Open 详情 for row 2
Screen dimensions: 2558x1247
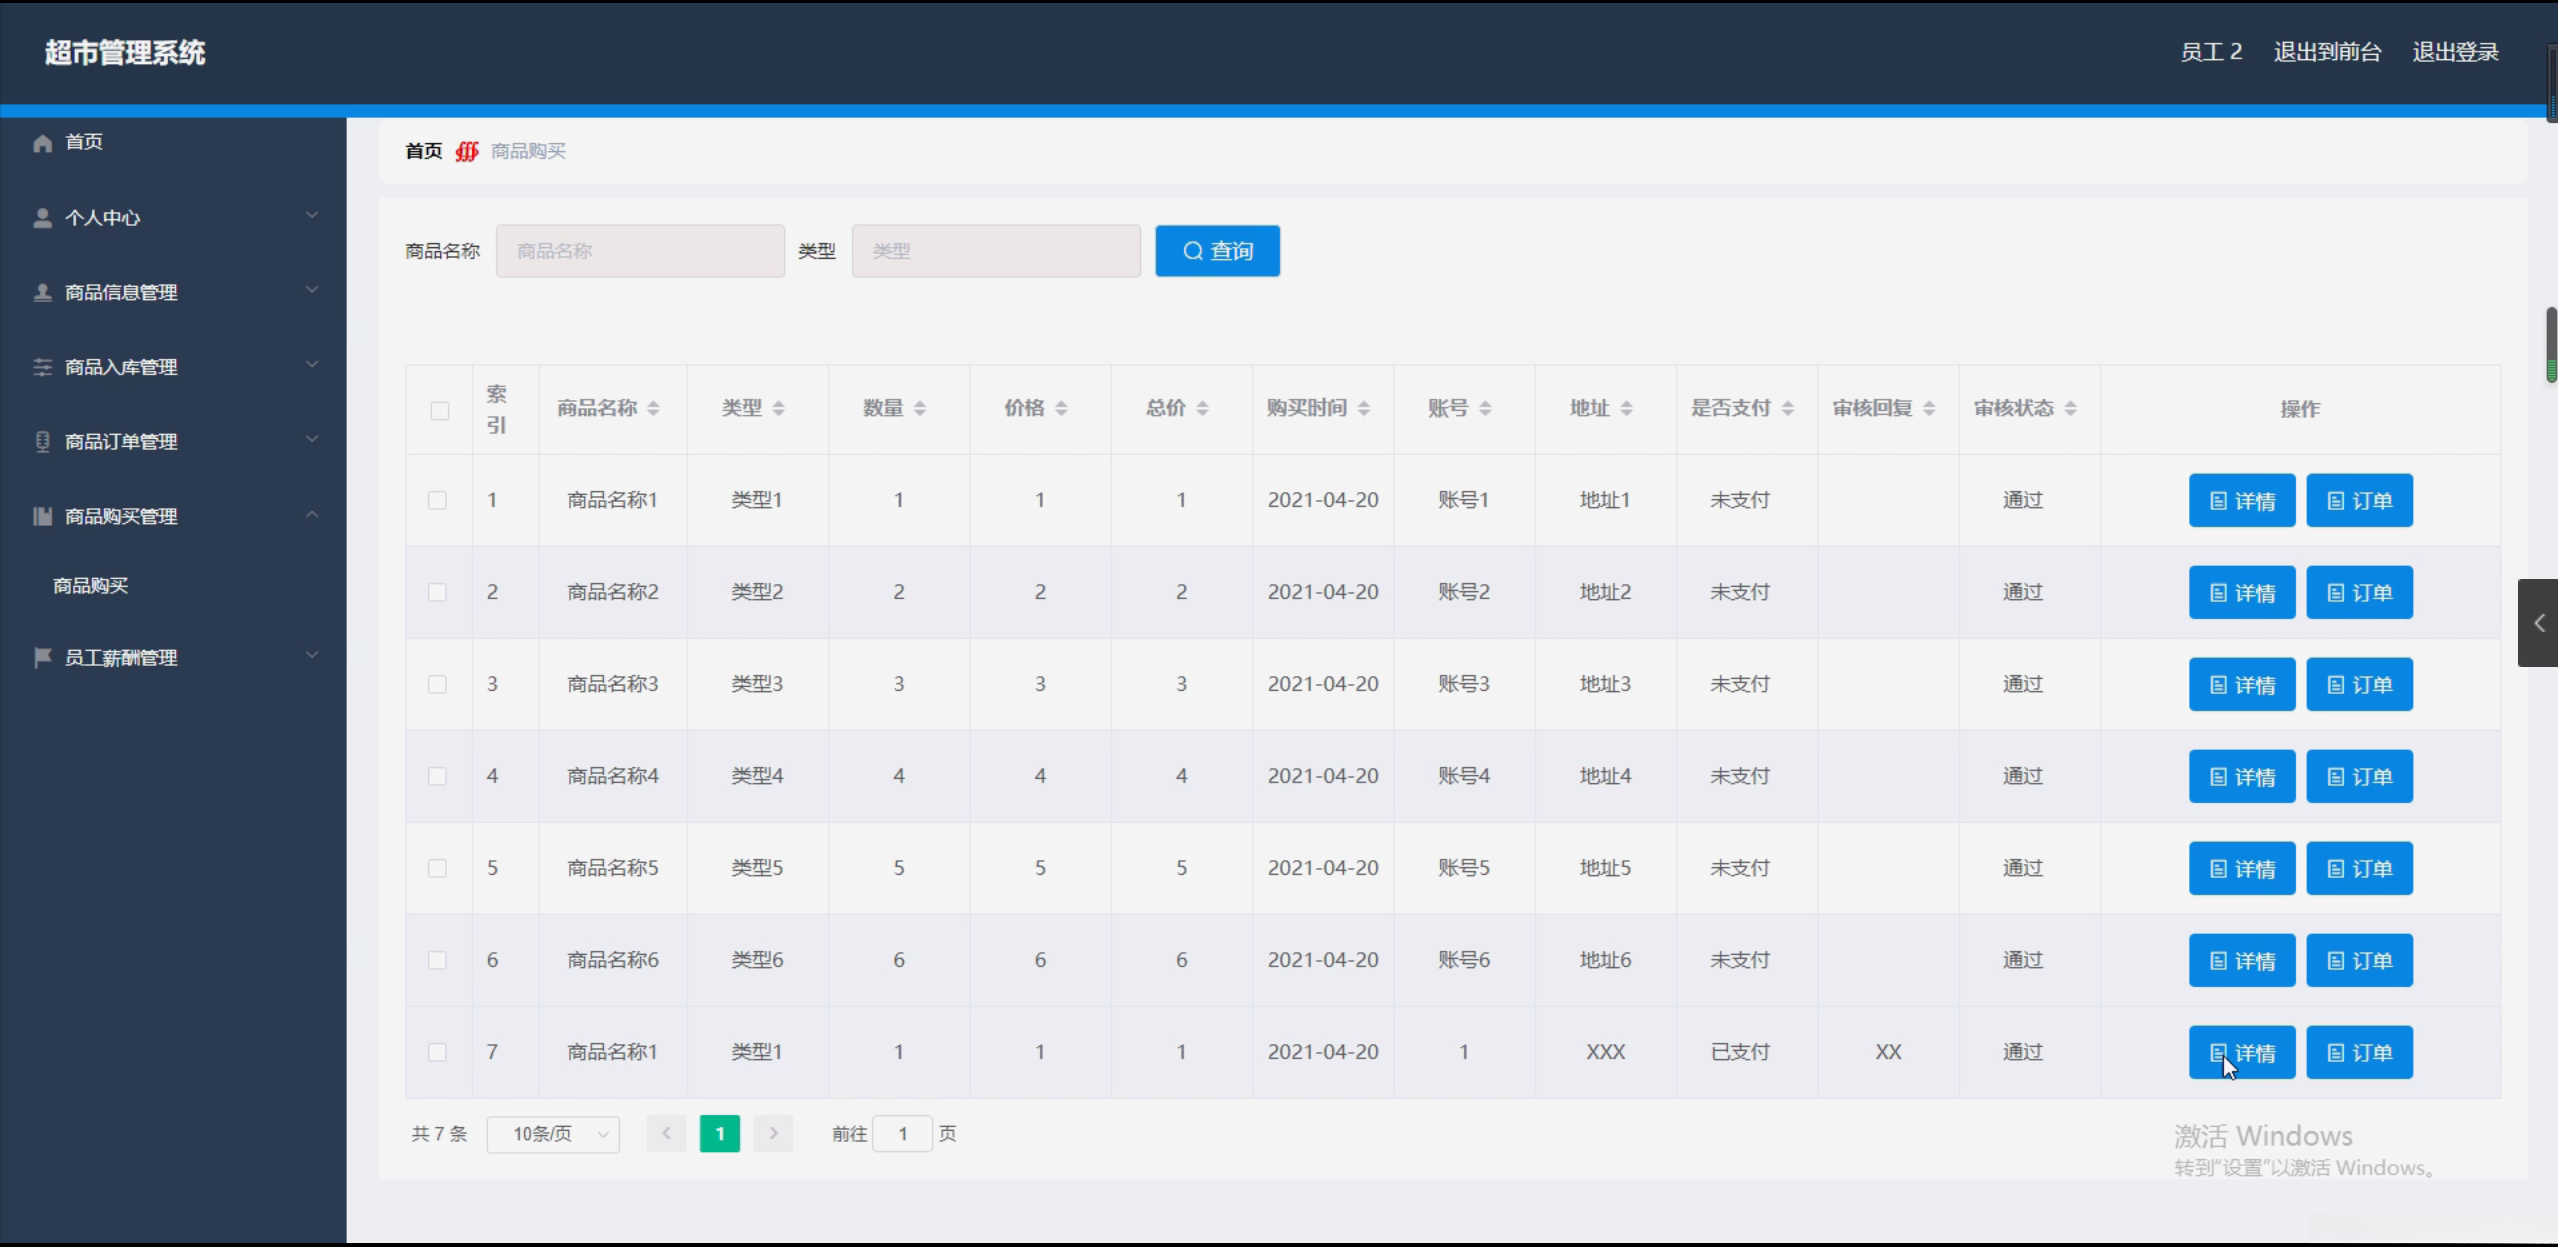2241,592
